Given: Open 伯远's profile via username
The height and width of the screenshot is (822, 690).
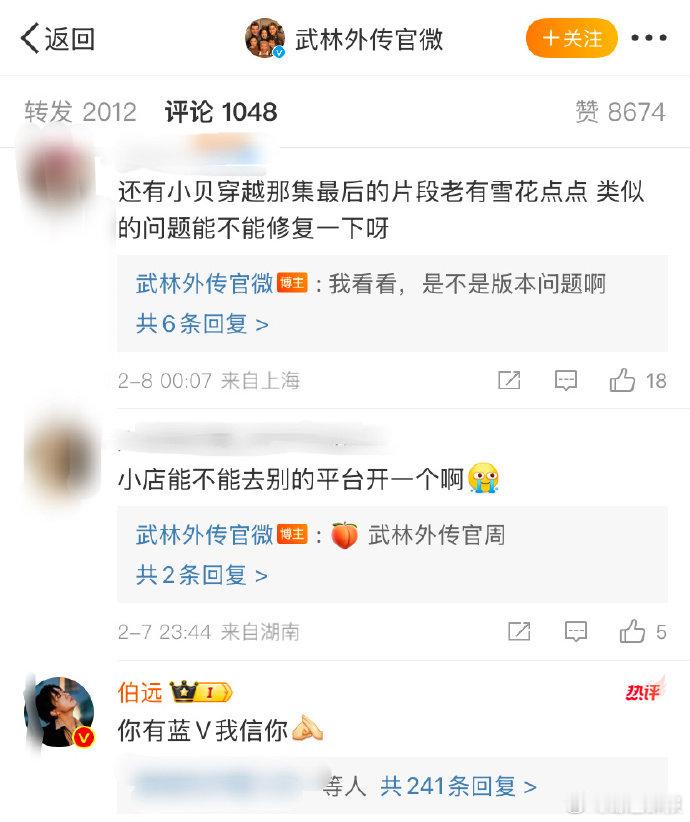Looking at the screenshot, I should pyautogui.click(x=140, y=693).
